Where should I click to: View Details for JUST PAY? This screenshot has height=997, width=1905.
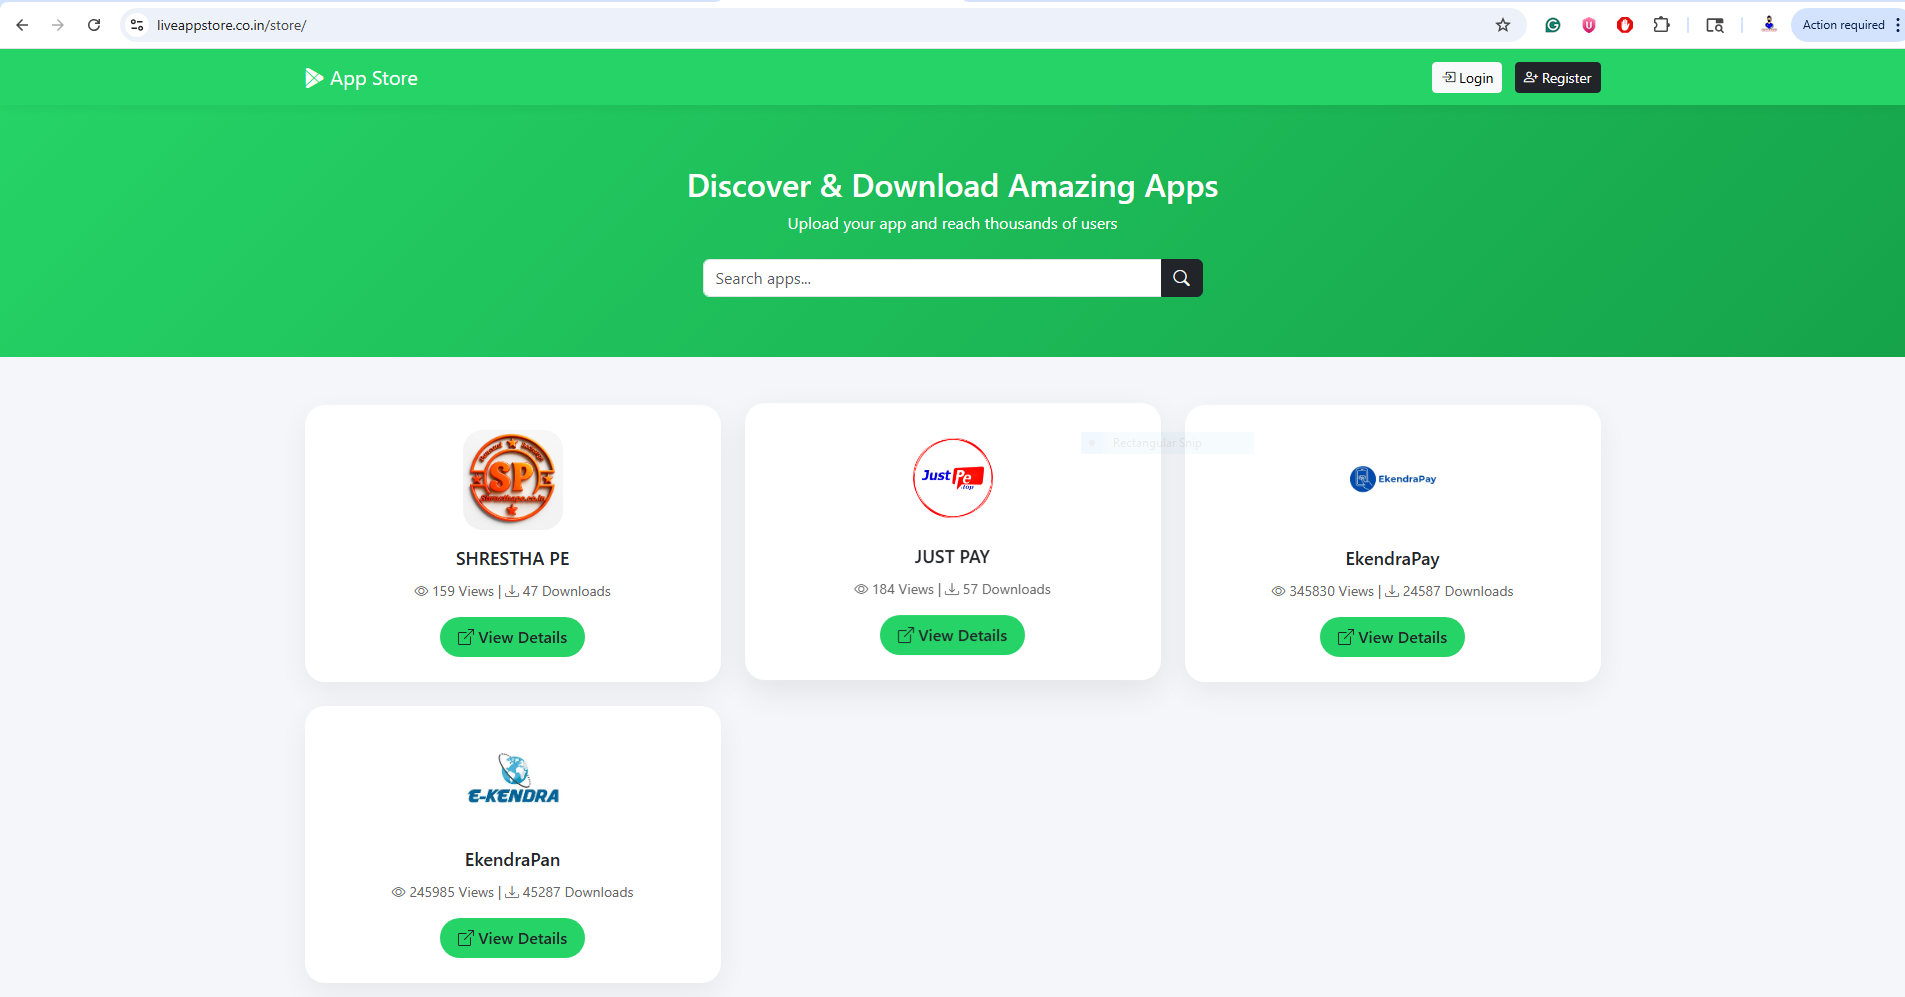(952, 635)
